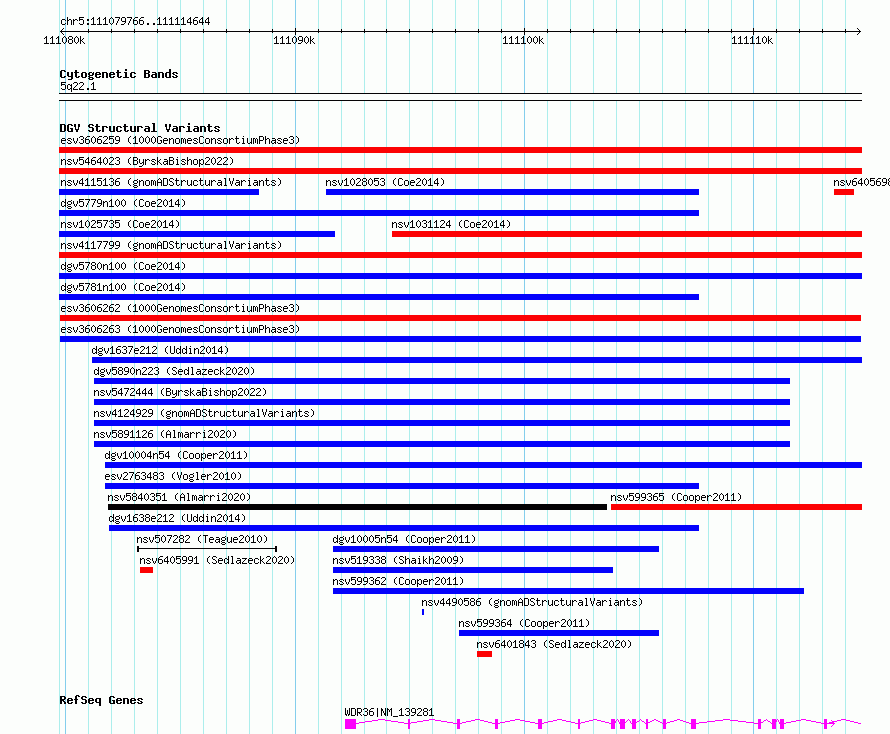Open the dgv5779n100 (Coe2014) label
The height and width of the screenshot is (734, 890).
point(123,203)
